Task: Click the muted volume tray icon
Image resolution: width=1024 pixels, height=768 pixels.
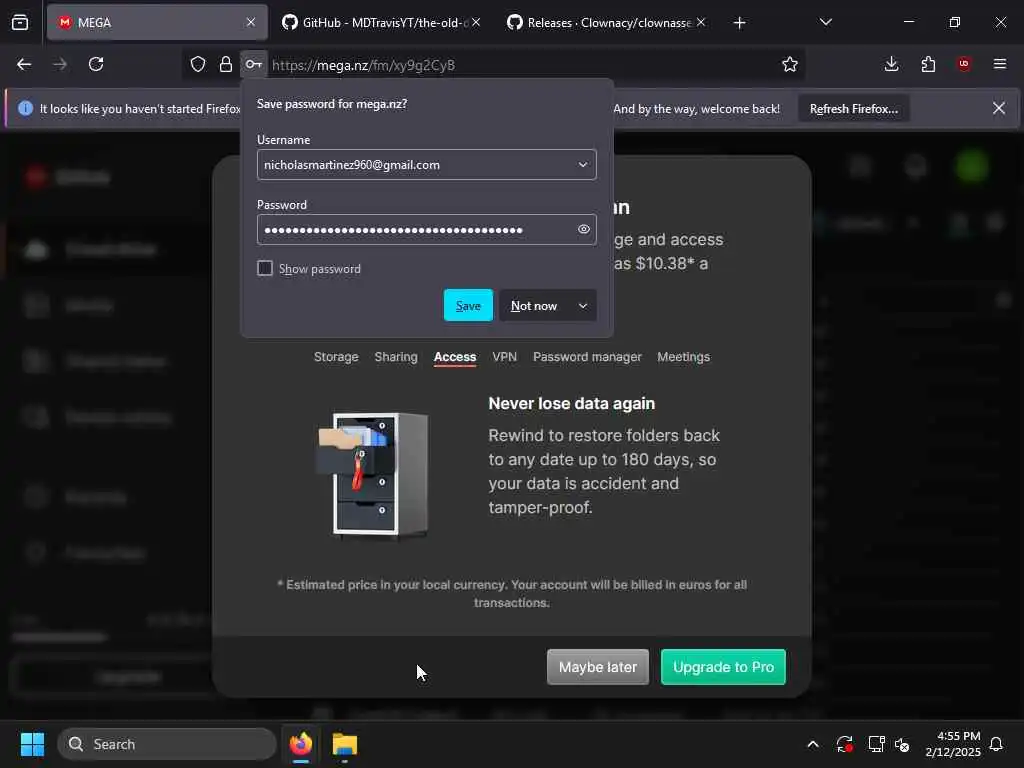Action: 902,744
